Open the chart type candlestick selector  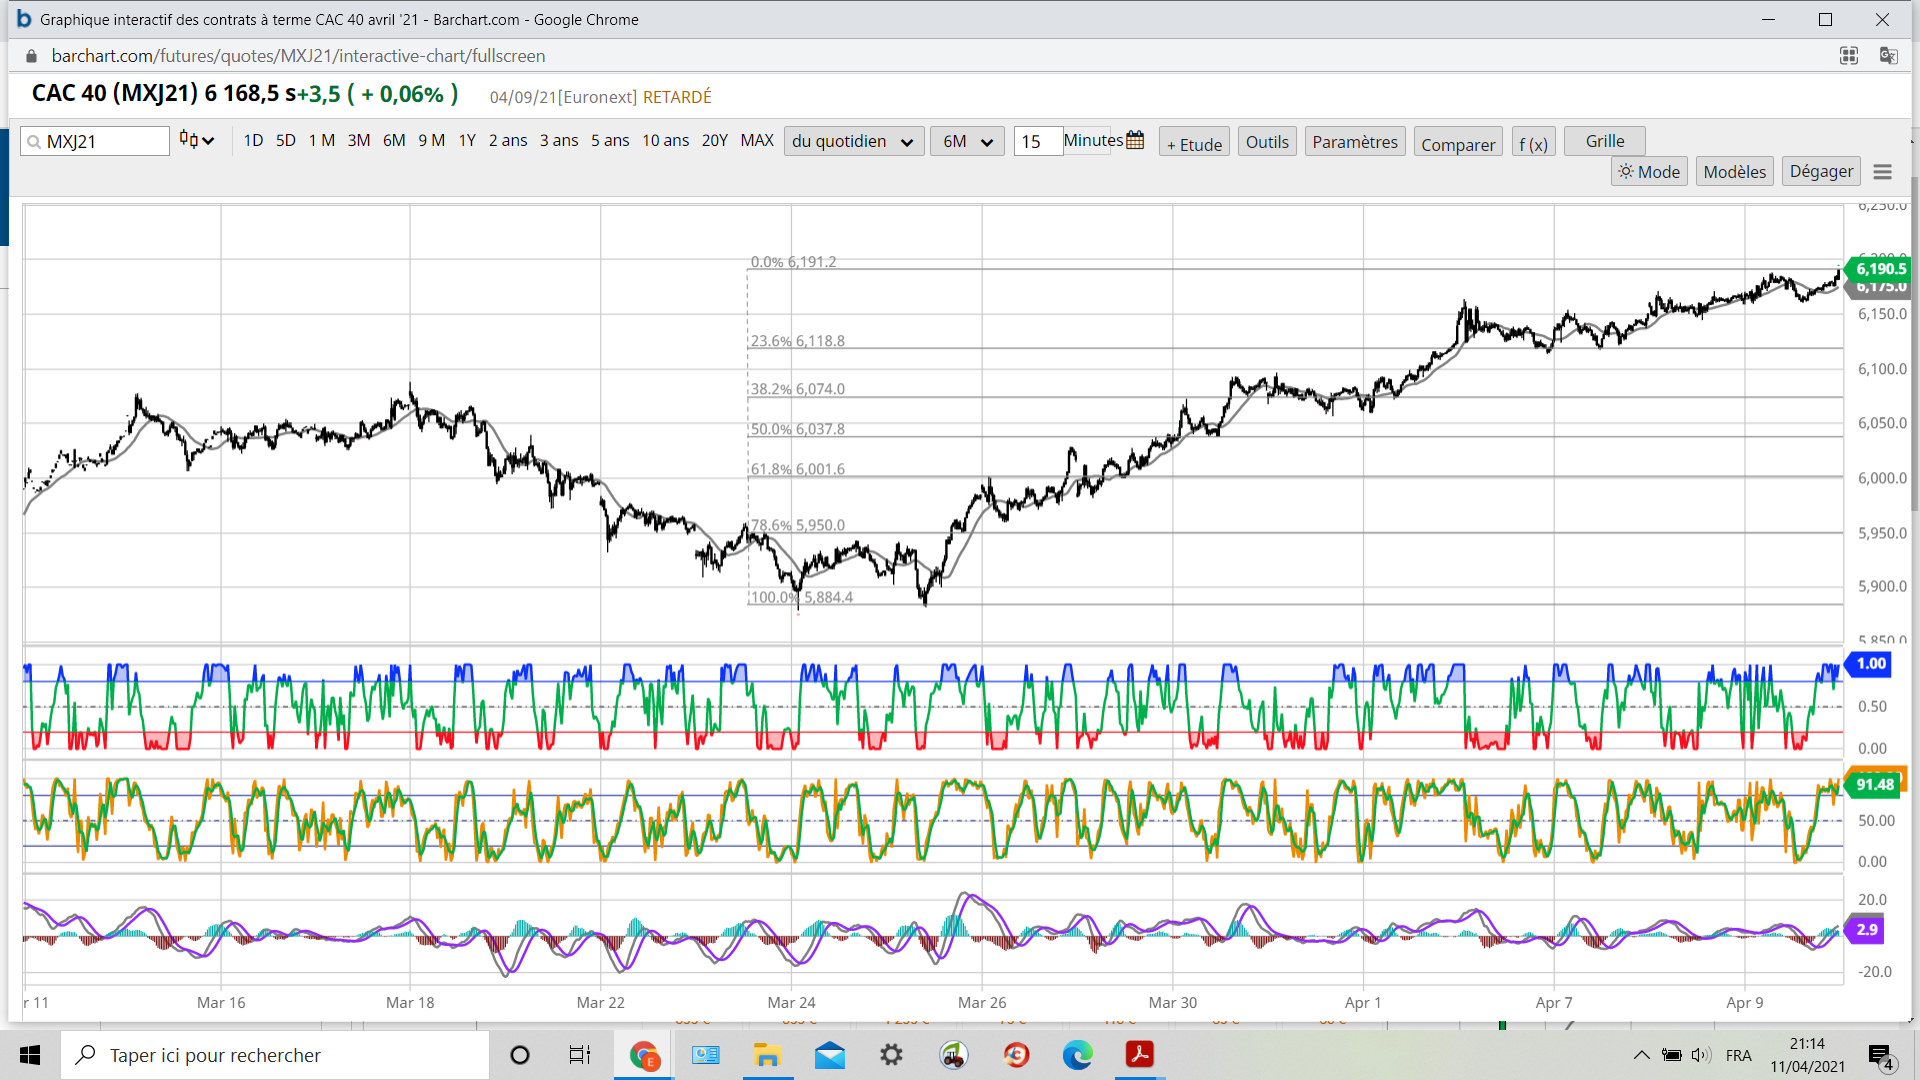pyautogui.click(x=196, y=140)
